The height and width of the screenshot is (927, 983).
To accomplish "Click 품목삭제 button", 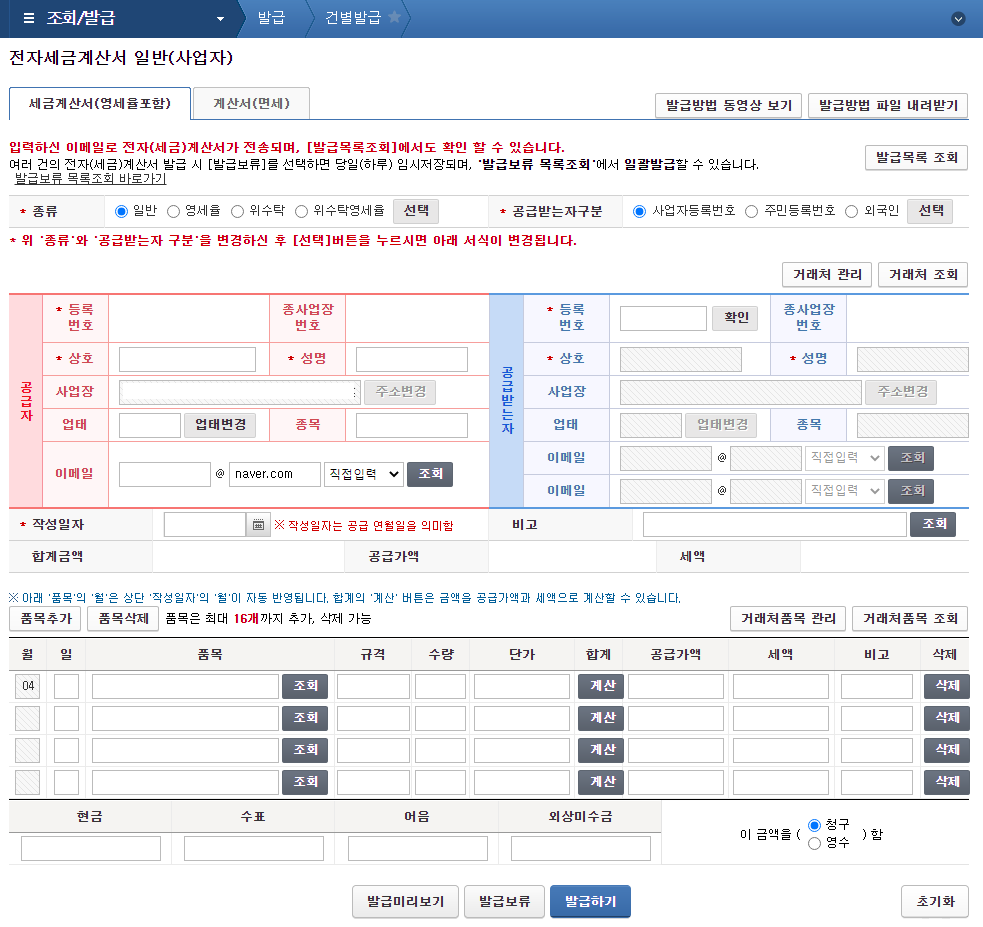I will [x=123, y=619].
